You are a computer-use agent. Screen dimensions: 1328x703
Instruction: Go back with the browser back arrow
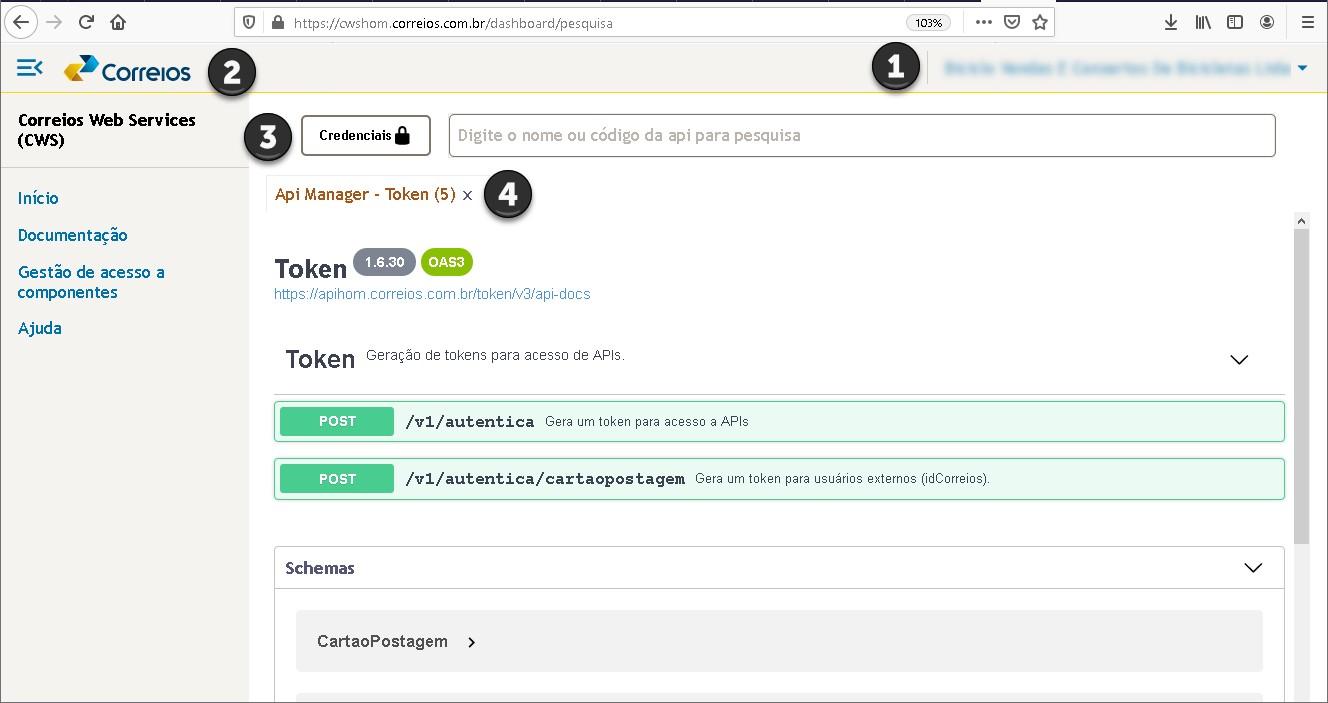(21, 22)
